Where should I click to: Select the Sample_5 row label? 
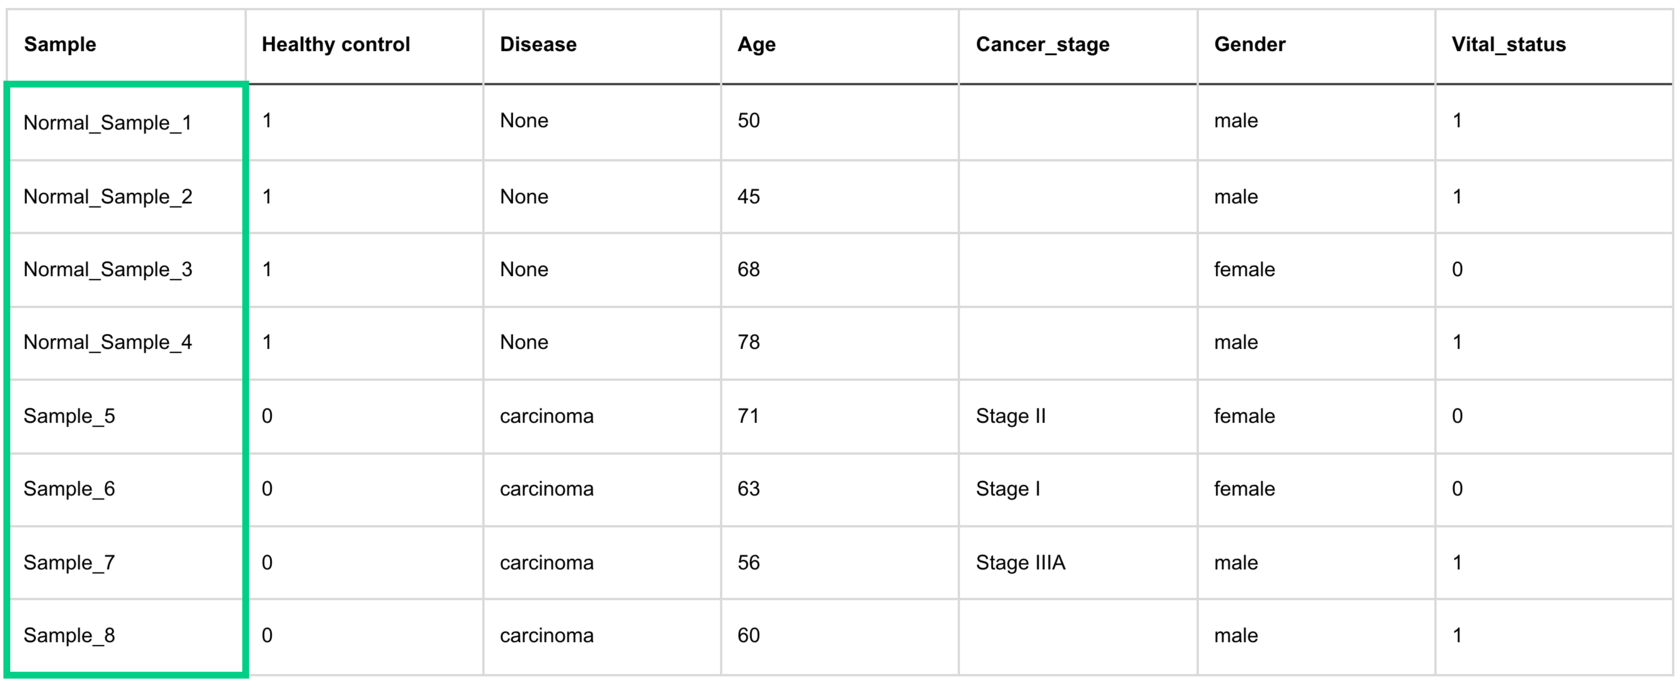pos(70,416)
